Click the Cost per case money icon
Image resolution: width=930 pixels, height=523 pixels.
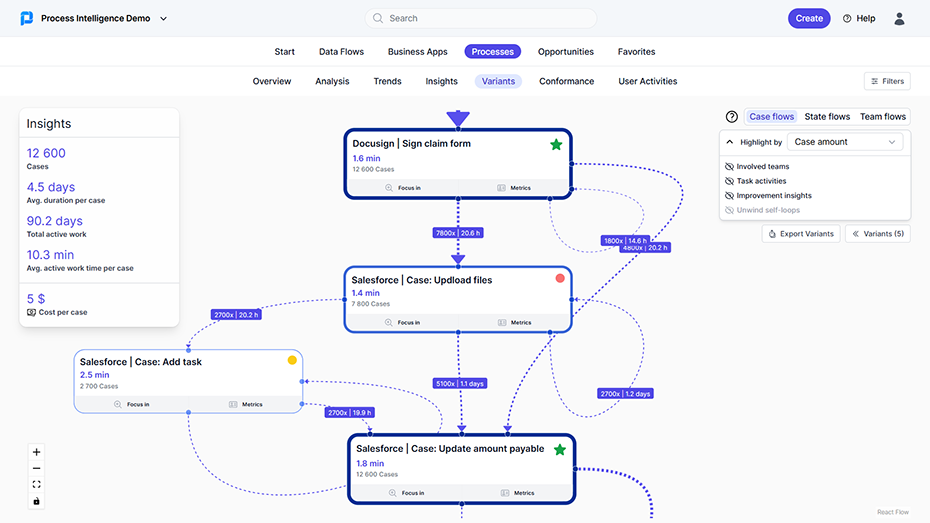pos(31,312)
